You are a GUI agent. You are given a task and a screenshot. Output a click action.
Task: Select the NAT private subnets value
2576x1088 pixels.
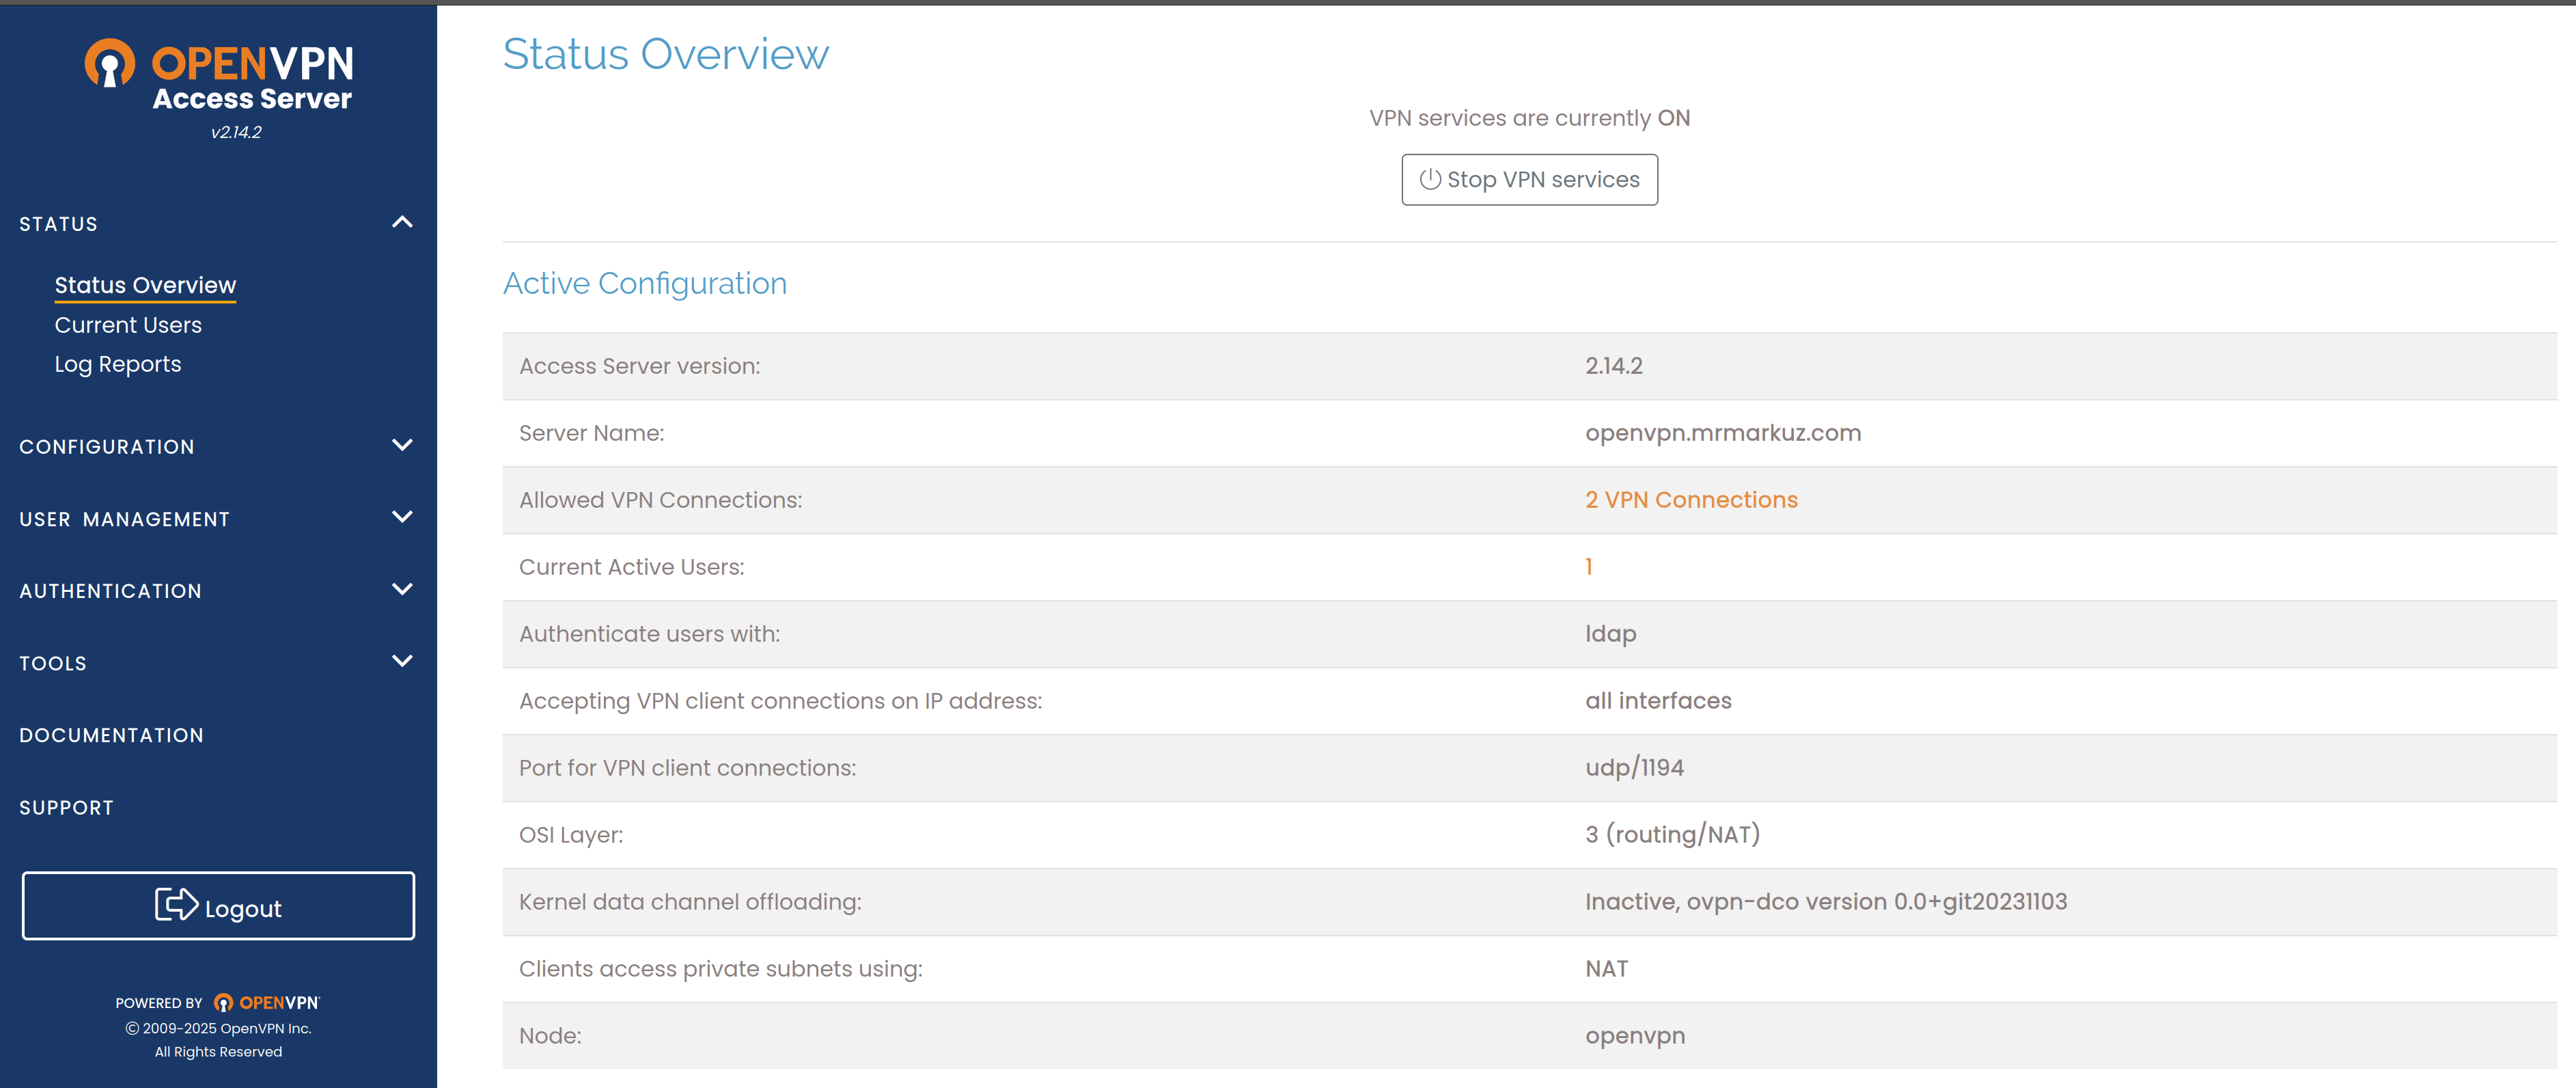pos(1606,969)
